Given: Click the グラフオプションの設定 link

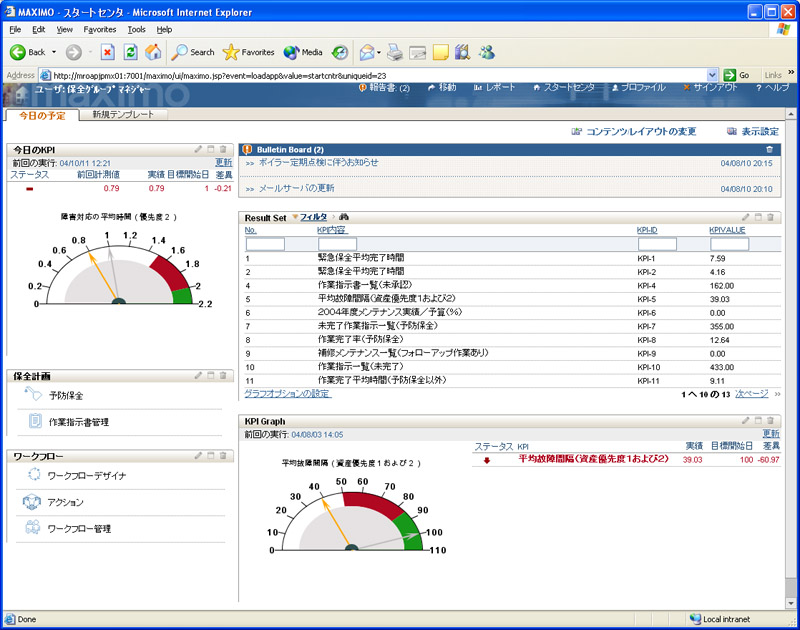Looking at the screenshot, I should click(288, 394).
